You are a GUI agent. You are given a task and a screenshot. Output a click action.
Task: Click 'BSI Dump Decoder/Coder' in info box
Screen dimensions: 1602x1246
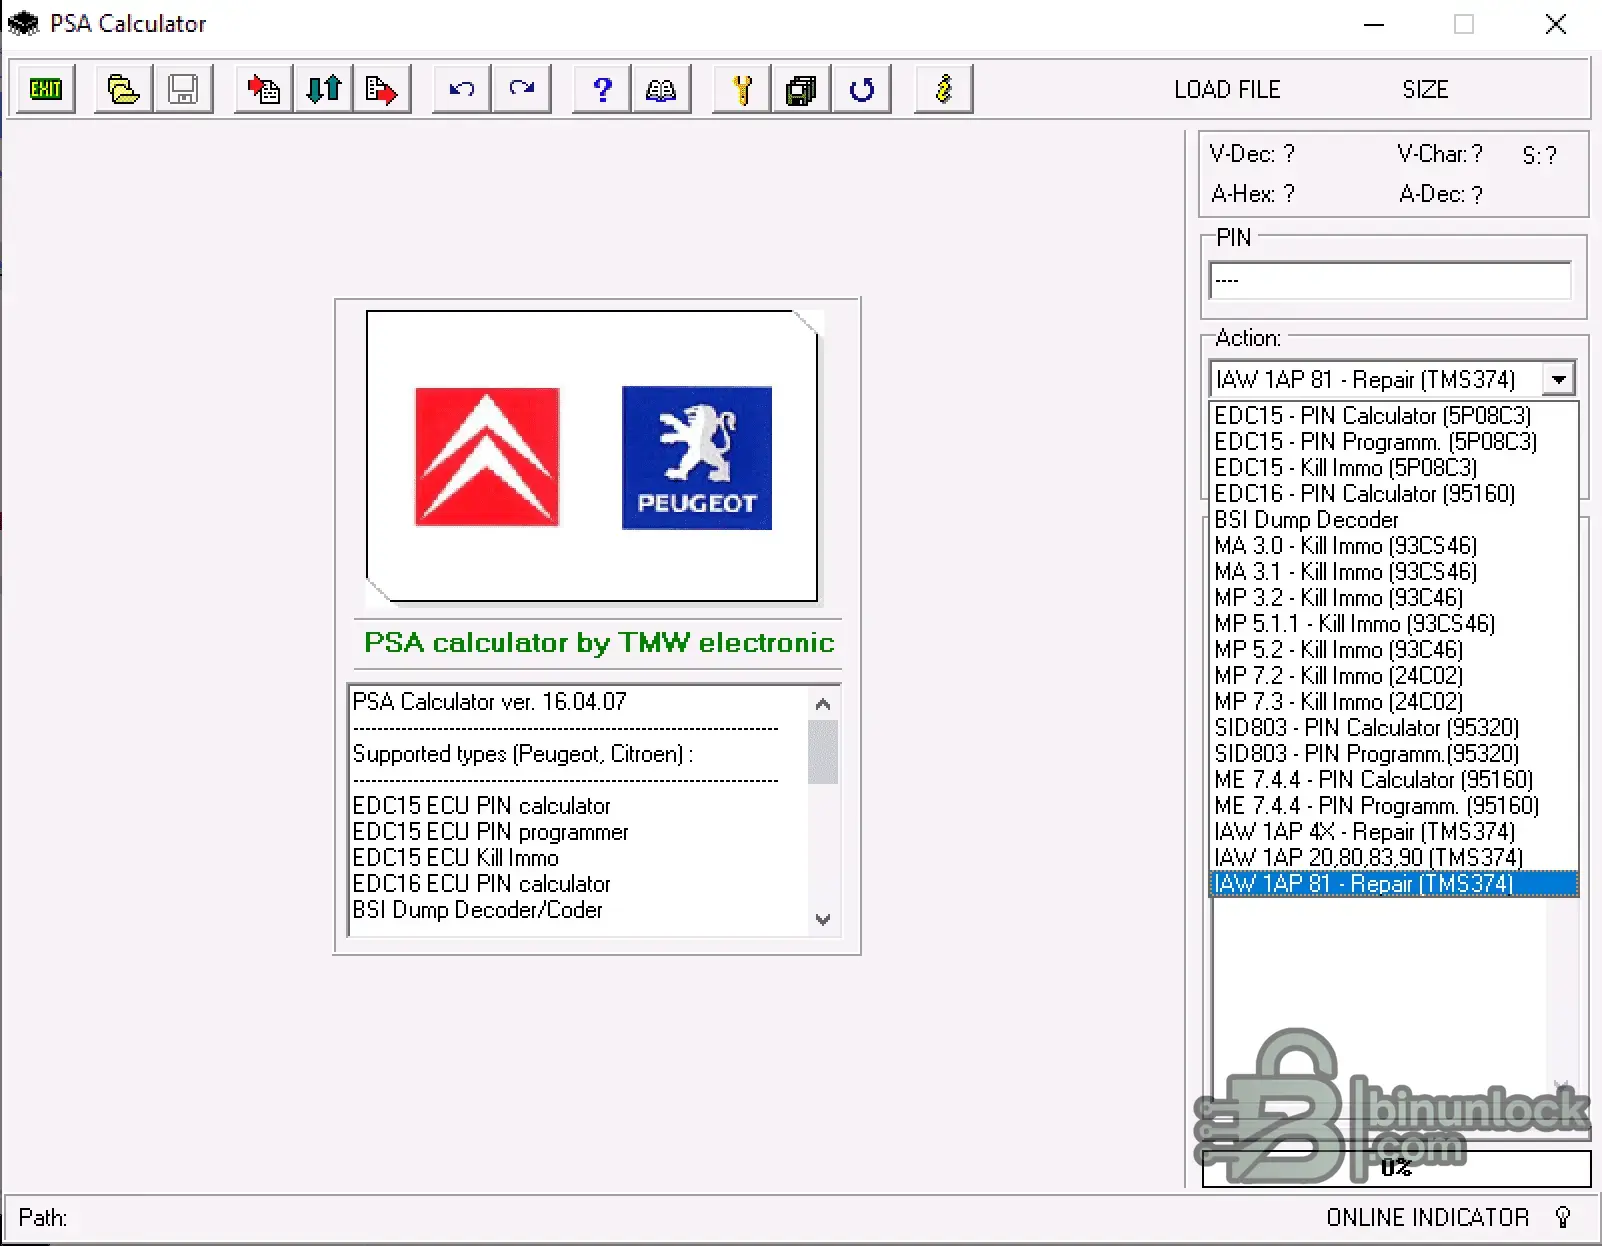[478, 909]
